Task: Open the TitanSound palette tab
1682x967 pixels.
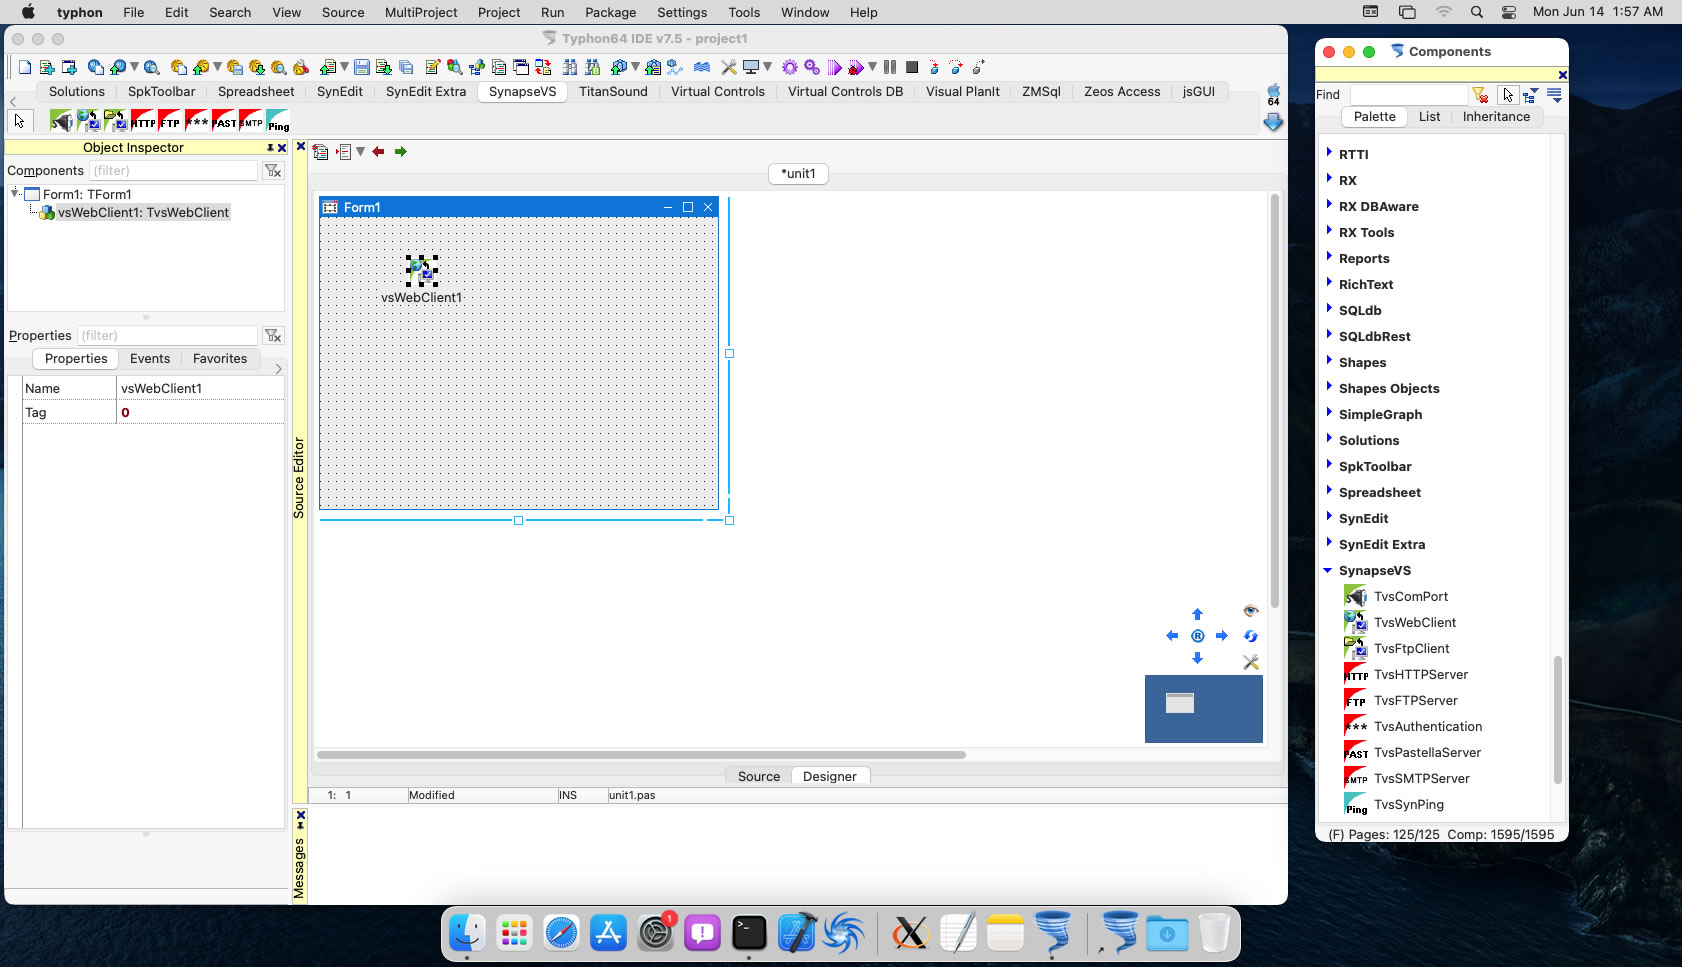Action: (x=613, y=91)
